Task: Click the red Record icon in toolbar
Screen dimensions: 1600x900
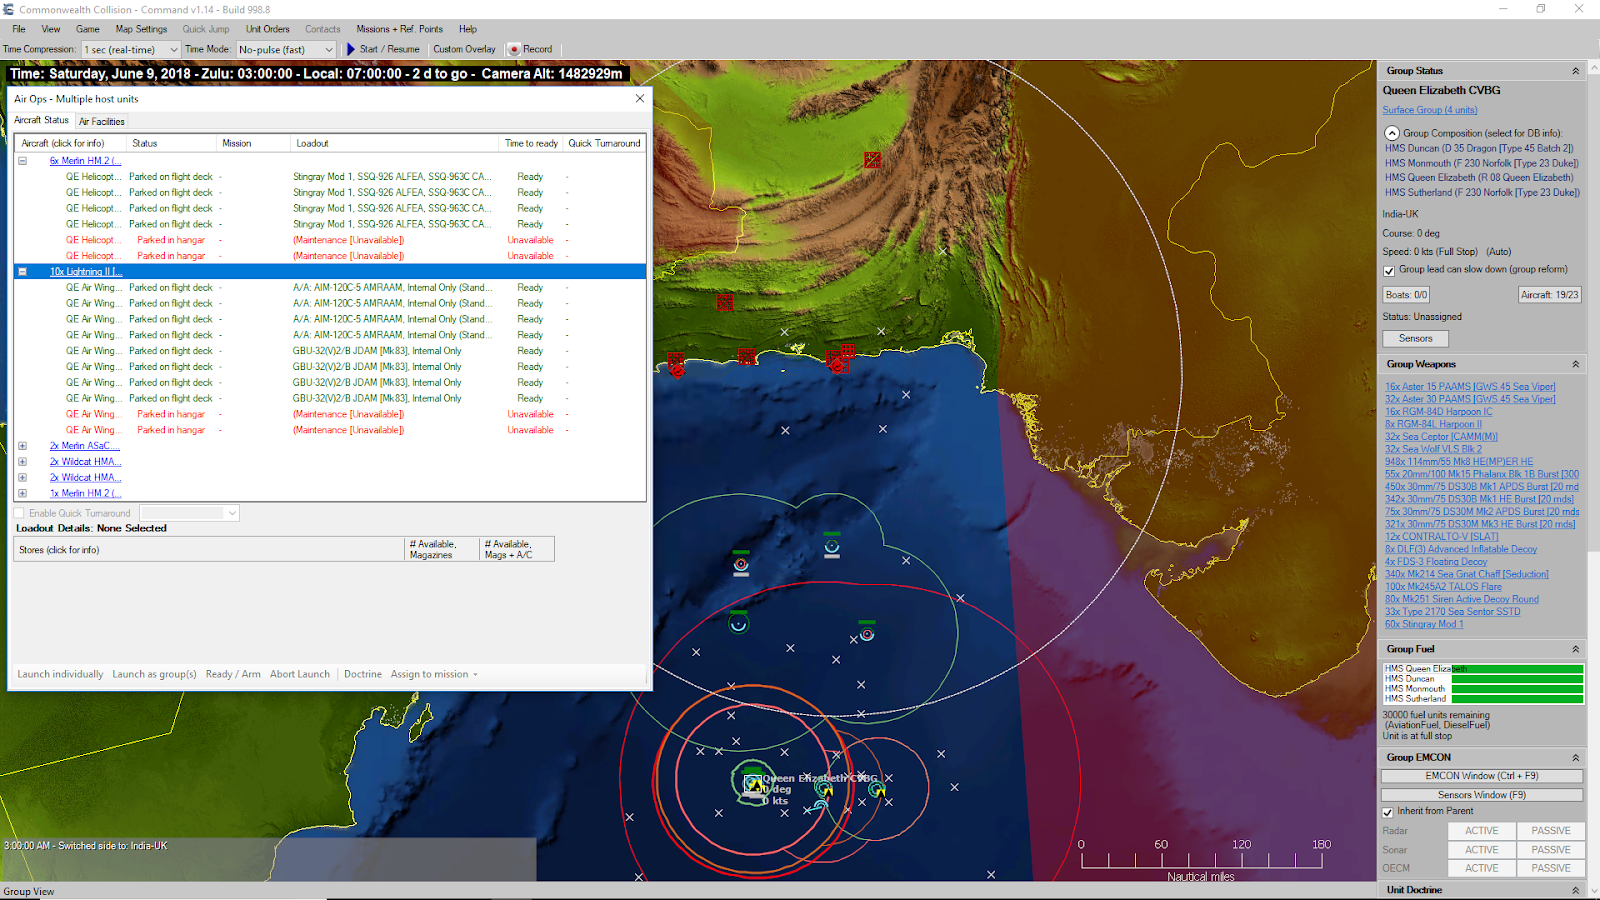Action: [x=514, y=49]
